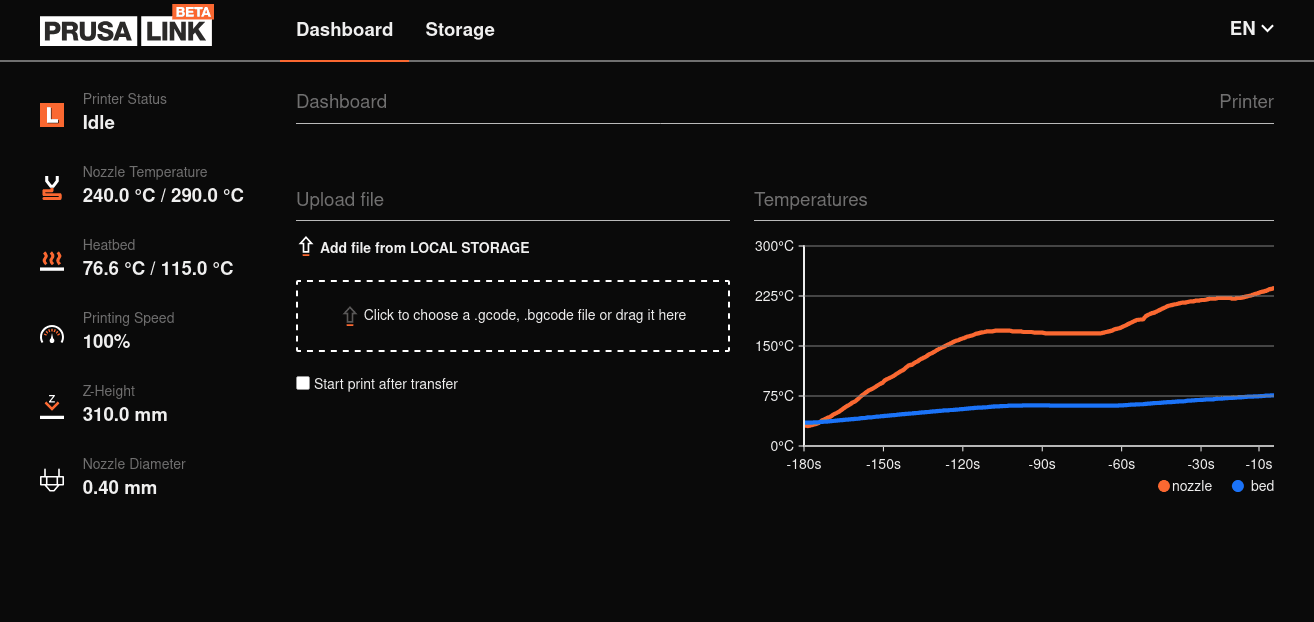The width and height of the screenshot is (1314, 622).
Task: Click the upload arrow inside the drop zone
Action: pos(351,314)
